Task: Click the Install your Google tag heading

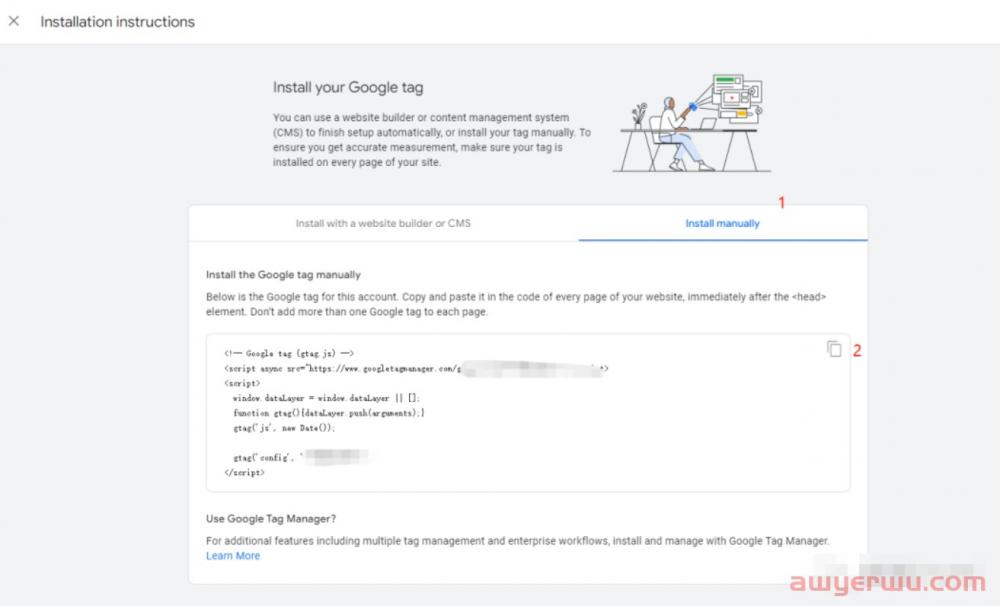Action: [x=348, y=88]
